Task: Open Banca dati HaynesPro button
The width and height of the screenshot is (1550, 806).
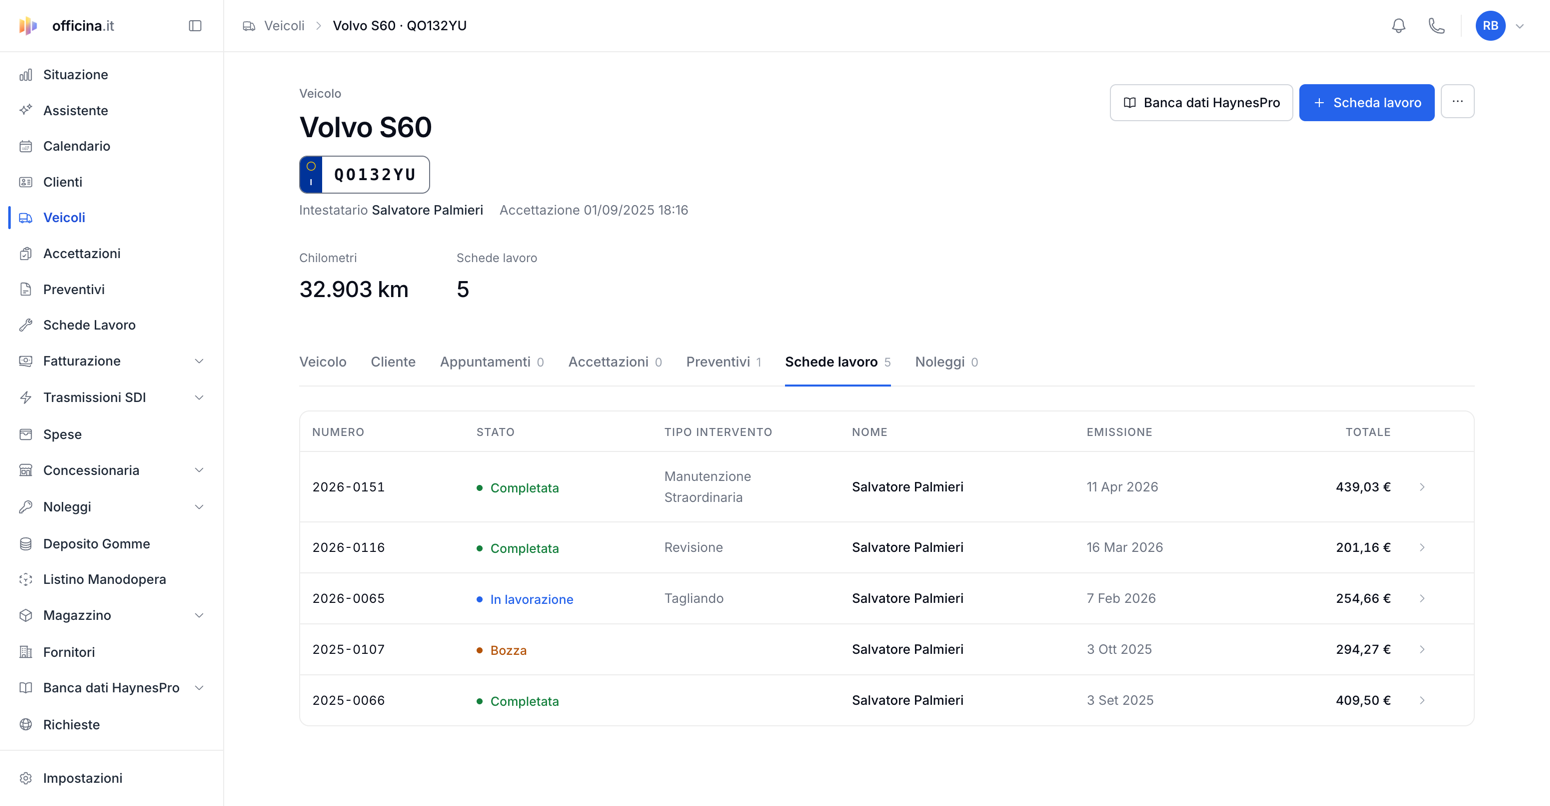Action: click(x=1201, y=103)
